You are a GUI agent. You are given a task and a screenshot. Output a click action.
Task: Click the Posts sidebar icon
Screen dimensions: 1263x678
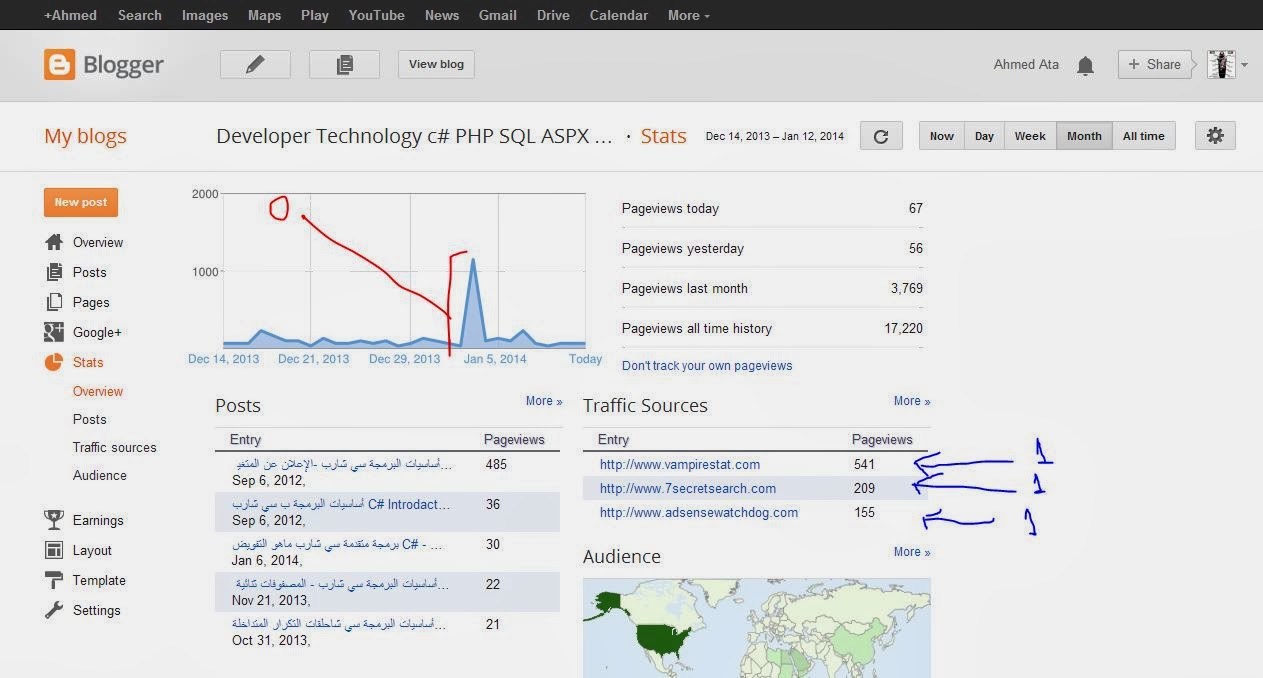coord(54,272)
